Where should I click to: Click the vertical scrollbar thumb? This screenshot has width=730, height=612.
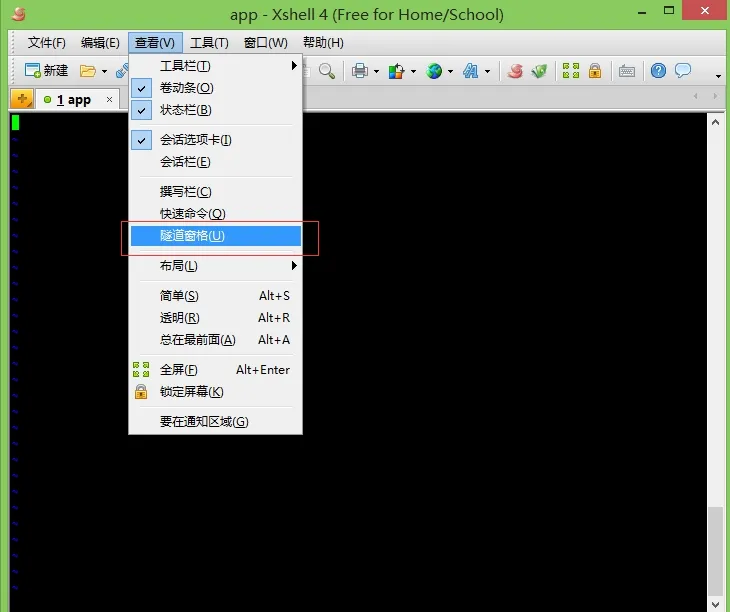[x=716, y=551]
